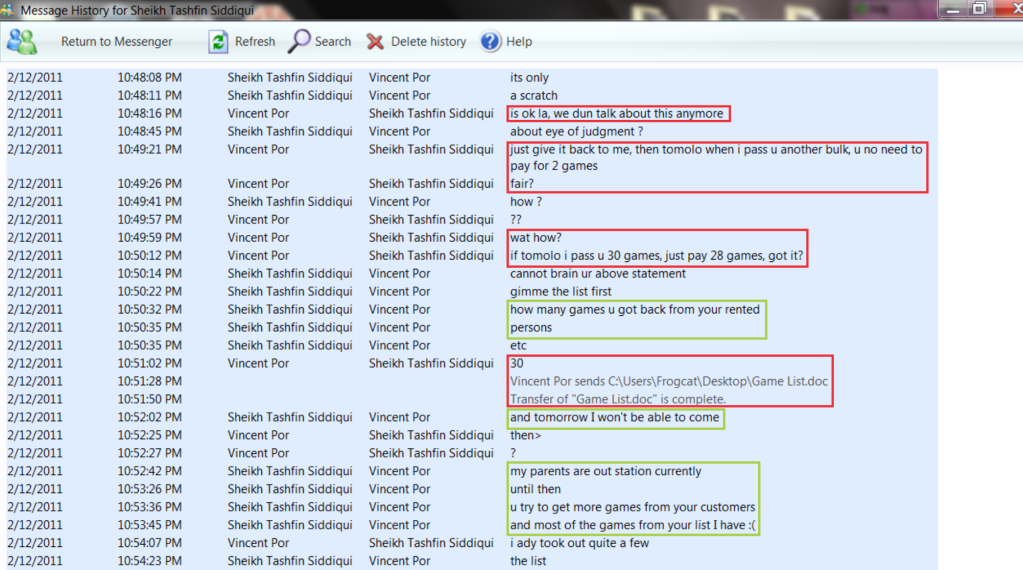Select the message 'about eye of judgment ?'
The width and height of the screenshot is (1023, 570).
pyautogui.click(x=576, y=131)
